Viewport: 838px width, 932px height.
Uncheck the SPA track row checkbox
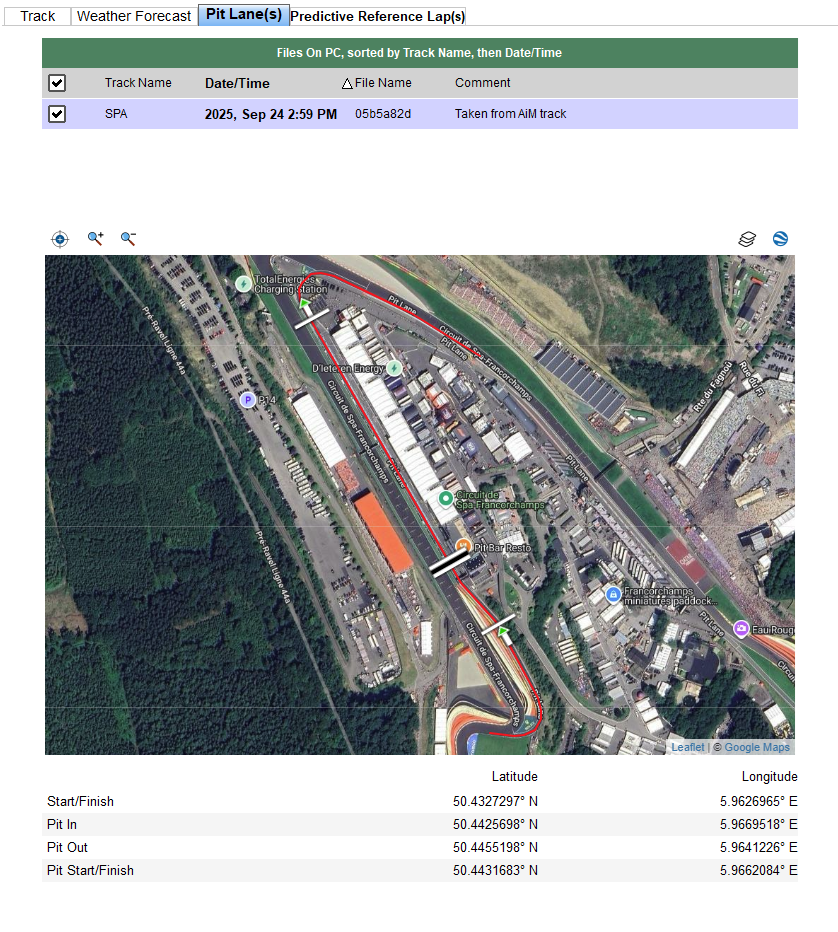pos(57,114)
